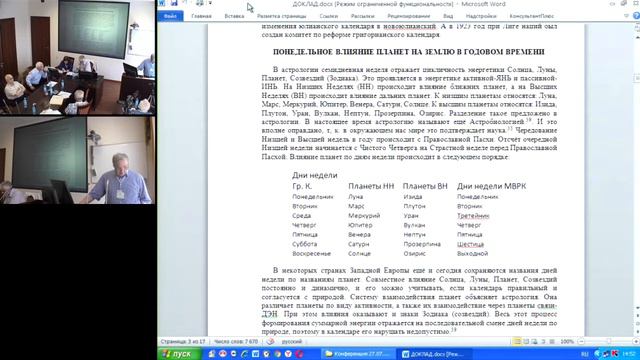This screenshot has height=360, width=640.
Task: Switch to Outline view icon
Action: [543, 341]
